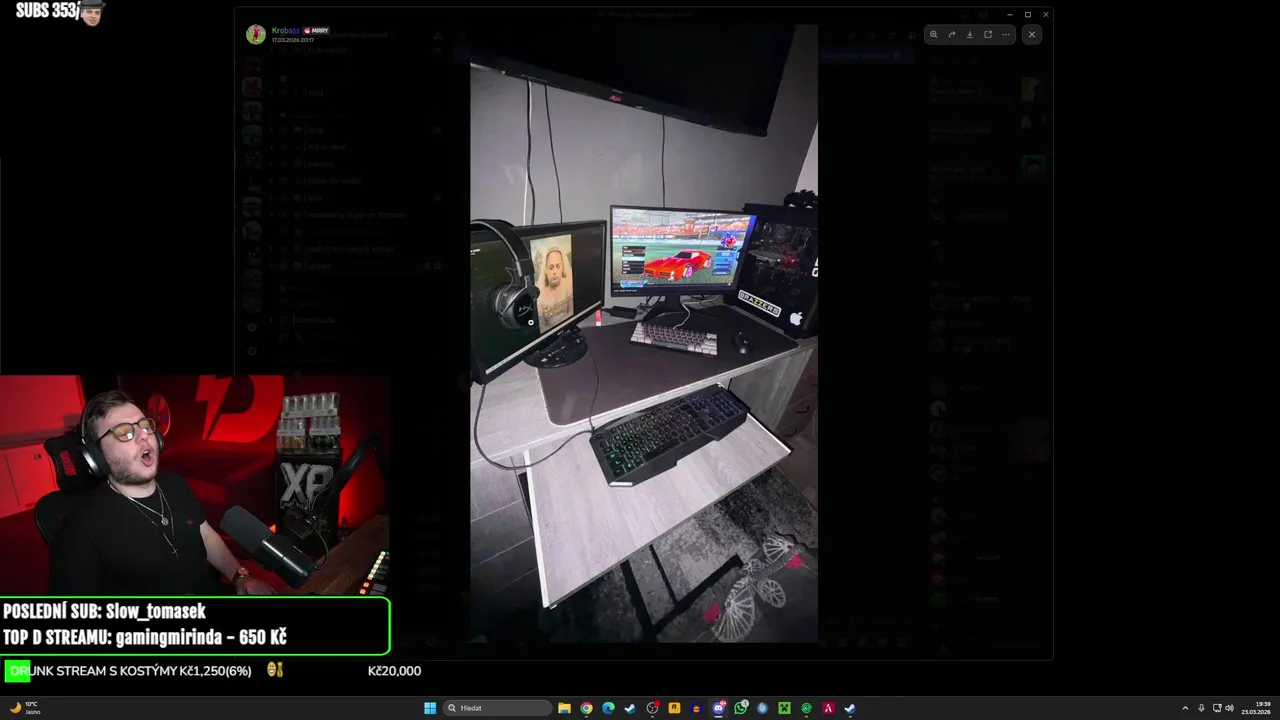Open Microsoft Edge from the taskbar
Image resolution: width=1280 pixels, height=720 pixels.
pyautogui.click(x=608, y=708)
